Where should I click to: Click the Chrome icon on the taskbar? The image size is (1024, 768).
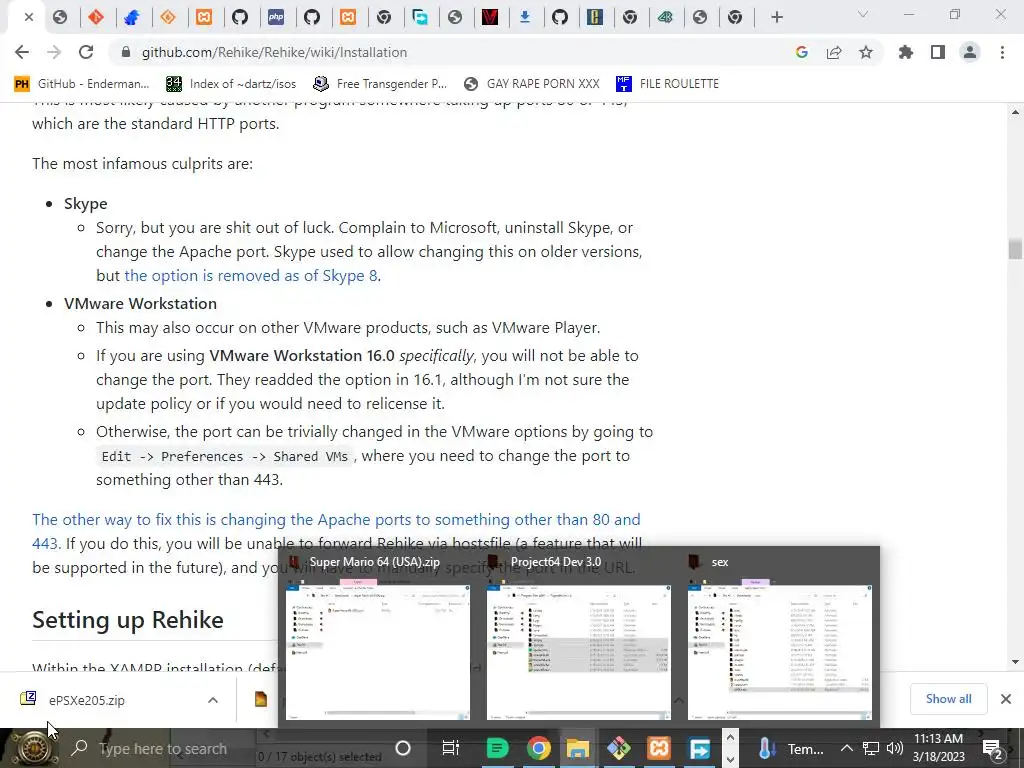(x=538, y=748)
